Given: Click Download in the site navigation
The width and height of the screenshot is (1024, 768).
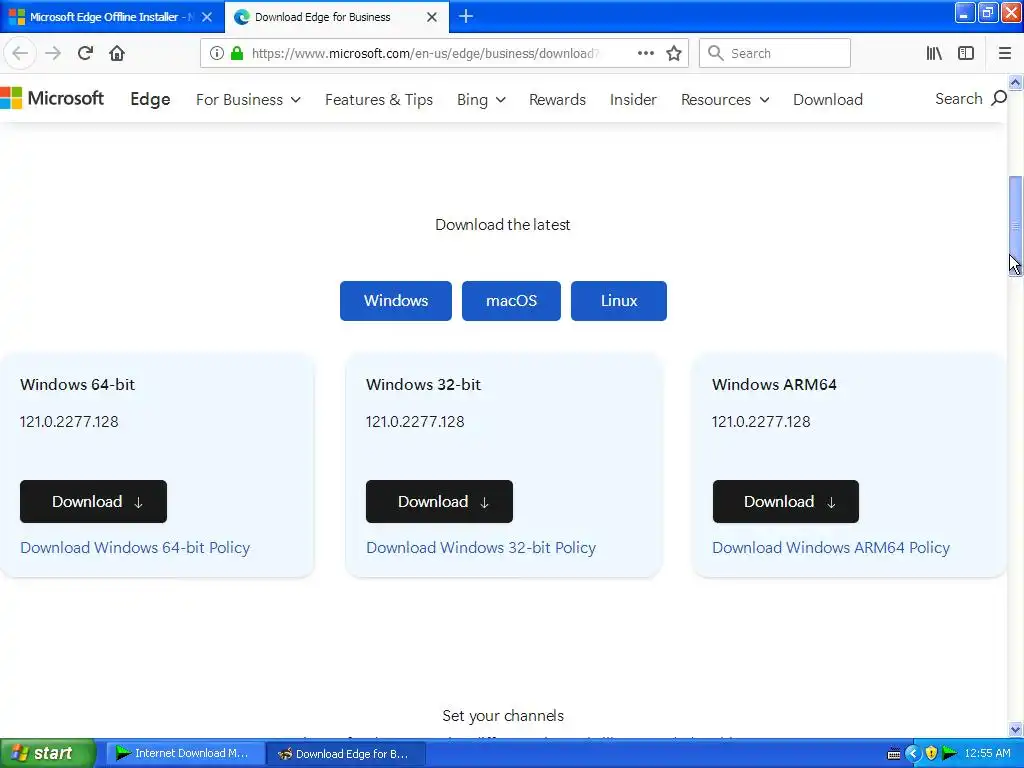Looking at the screenshot, I should 827,99.
